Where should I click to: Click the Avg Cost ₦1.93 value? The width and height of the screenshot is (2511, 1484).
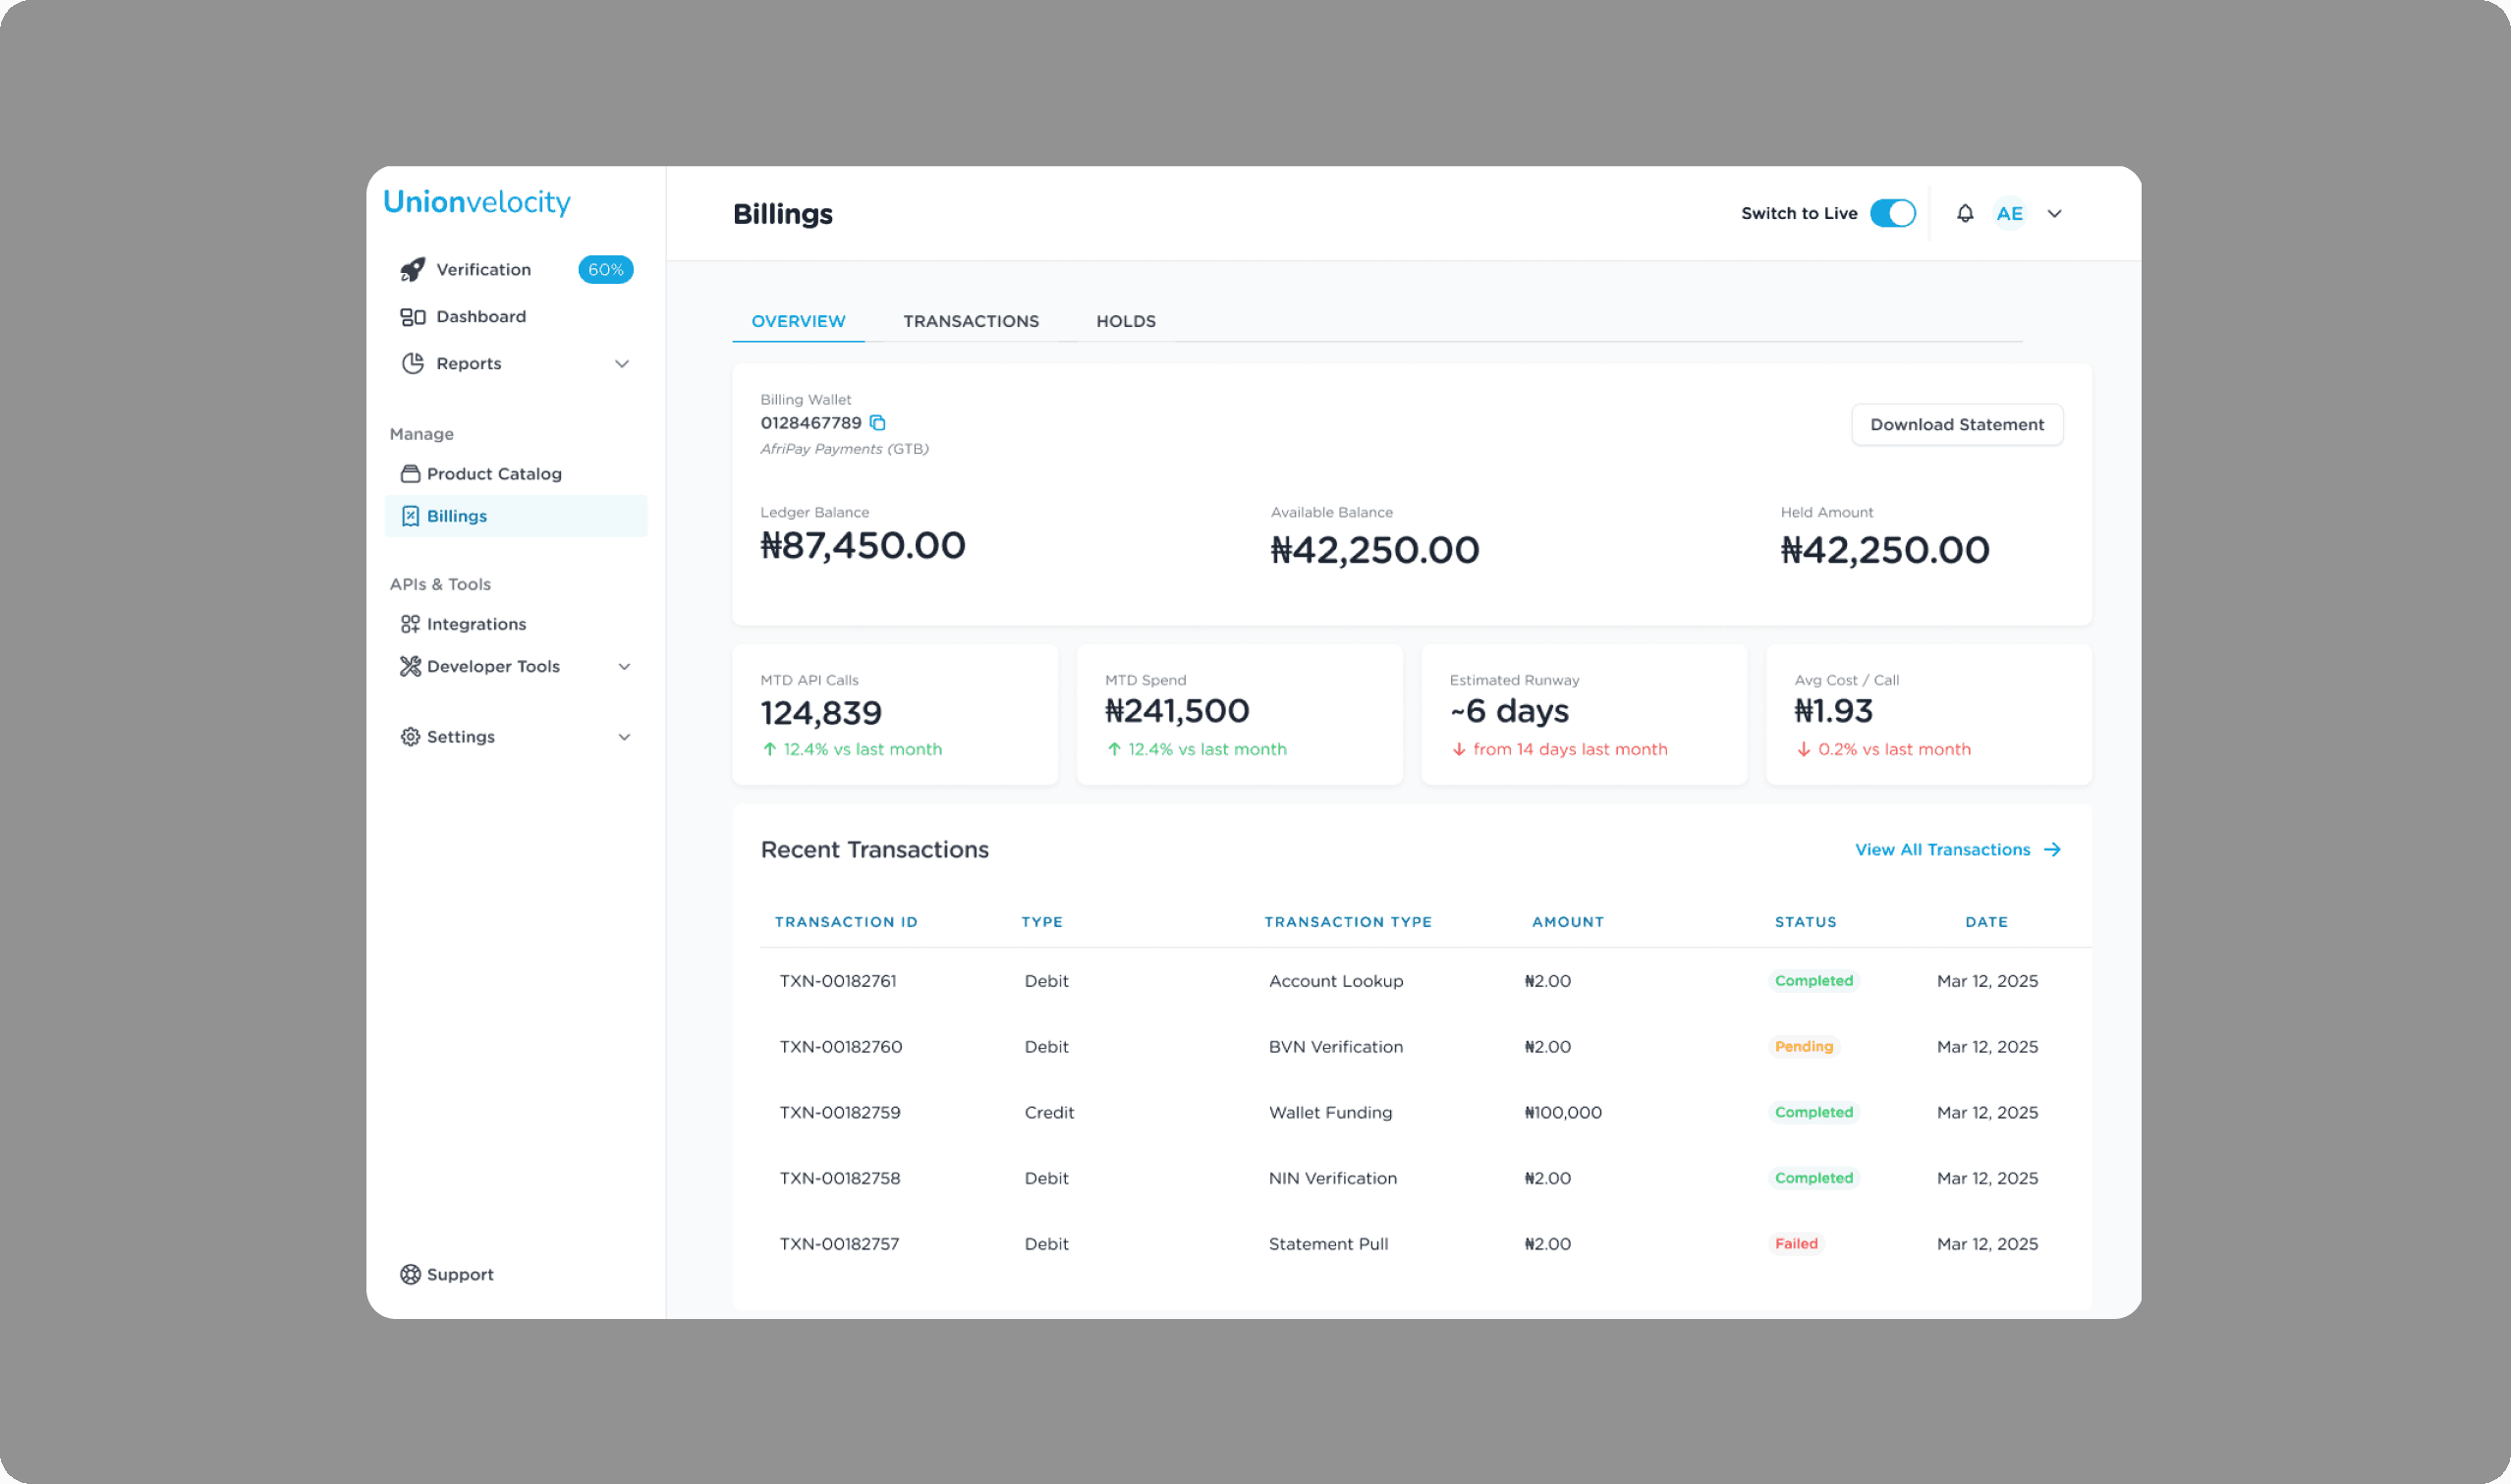pyautogui.click(x=1833, y=712)
